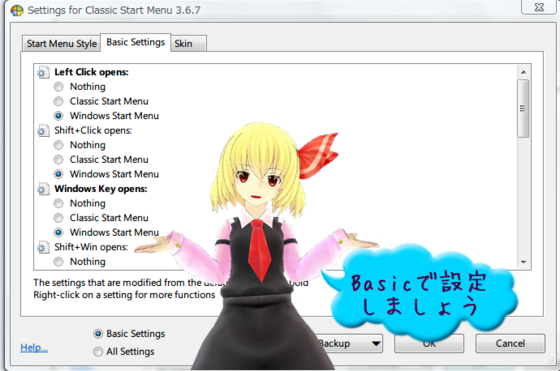This screenshot has width=560, height=371.
Task: Open the Backup dropdown arrow
Action: [x=375, y=344]
